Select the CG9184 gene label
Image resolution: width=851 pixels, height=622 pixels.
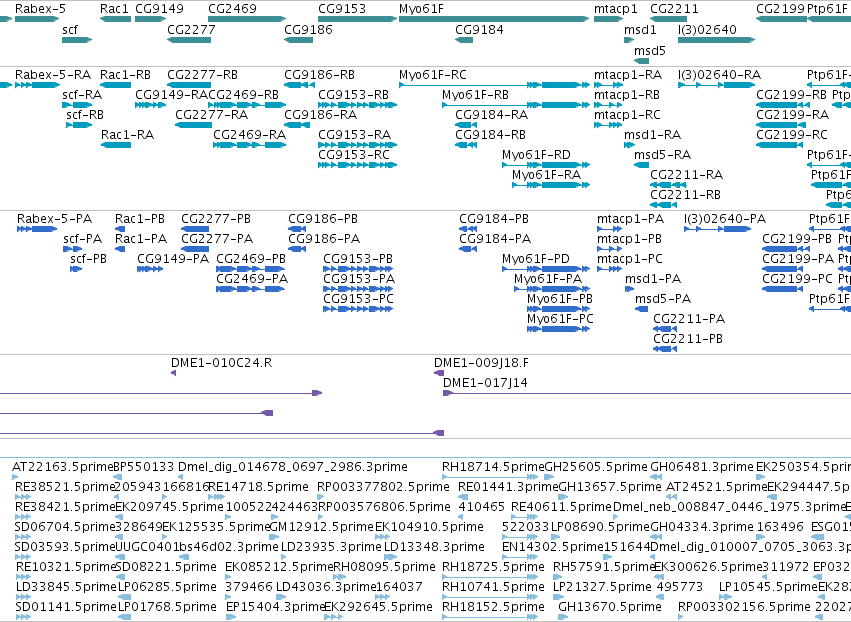[x=479, y=29]
